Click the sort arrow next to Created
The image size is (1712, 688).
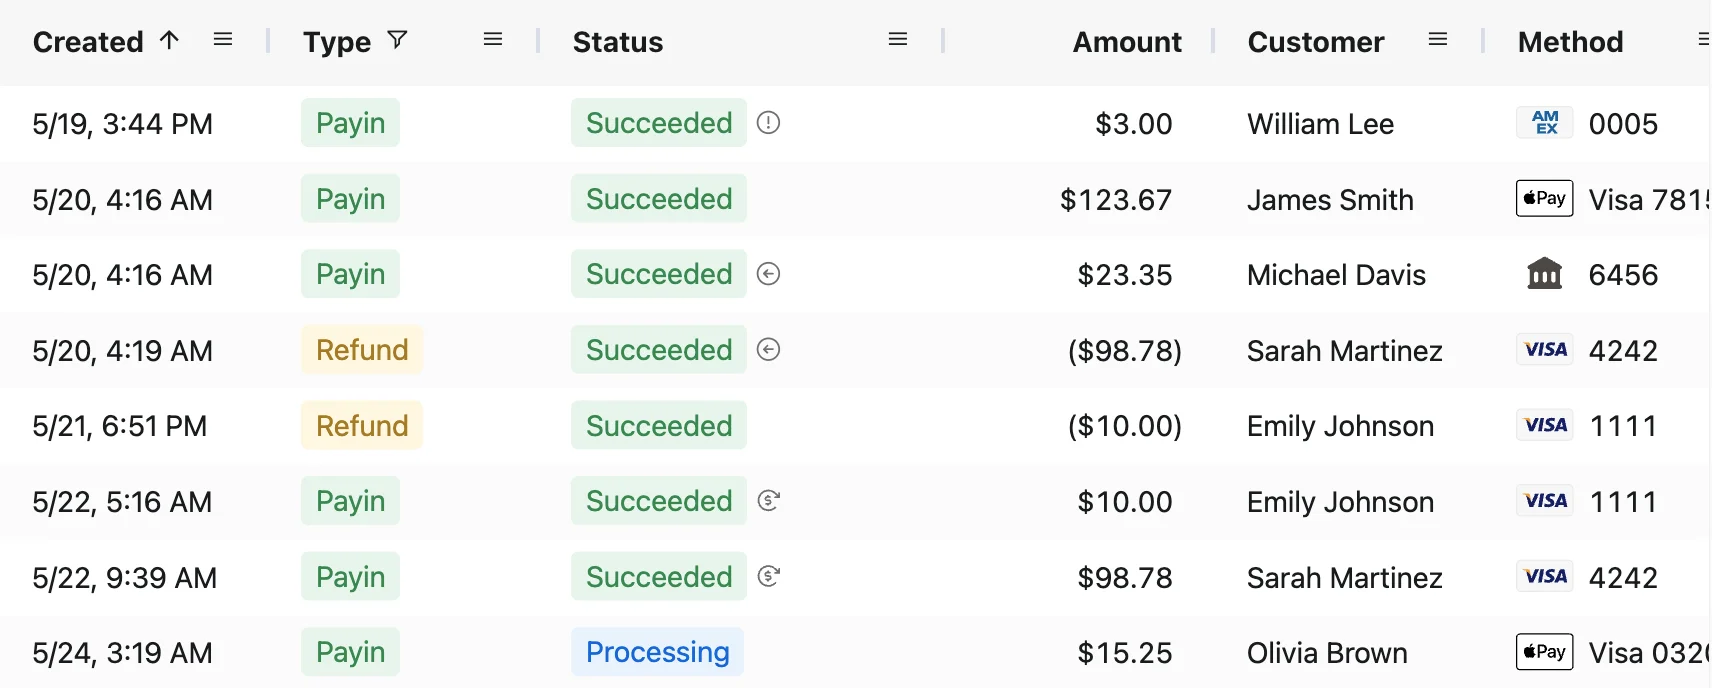coord(169,40)
